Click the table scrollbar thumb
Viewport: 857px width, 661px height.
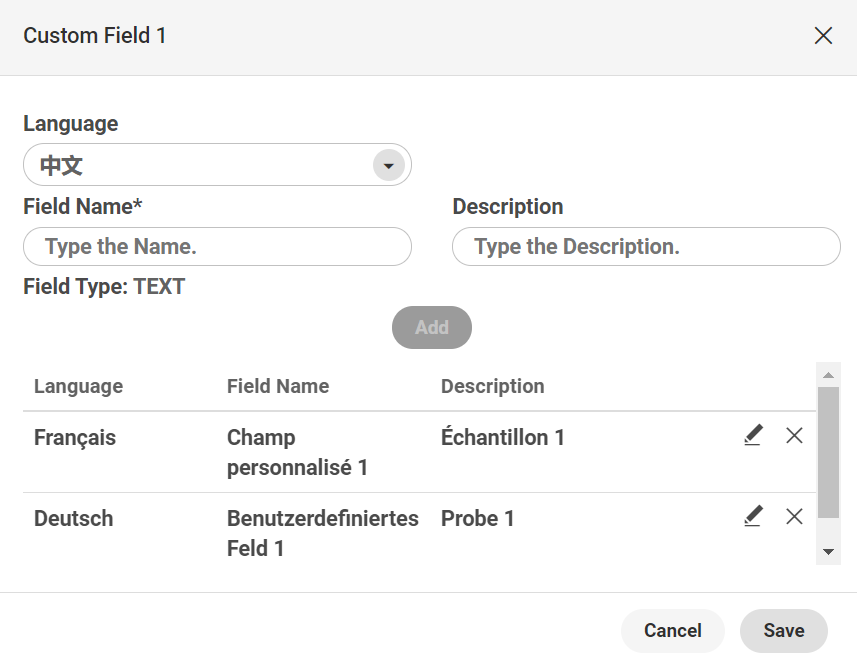click(828, 452)
